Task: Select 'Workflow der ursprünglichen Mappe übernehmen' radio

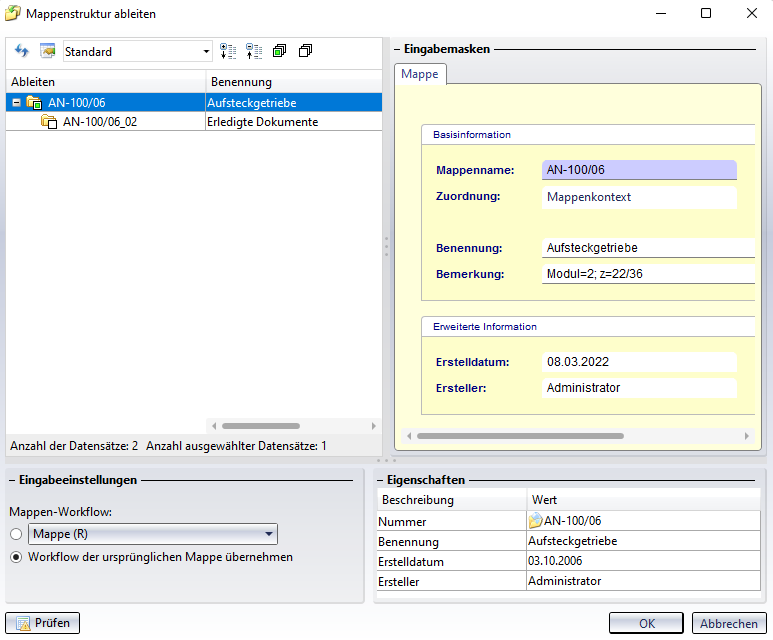Action: [16, 557]
